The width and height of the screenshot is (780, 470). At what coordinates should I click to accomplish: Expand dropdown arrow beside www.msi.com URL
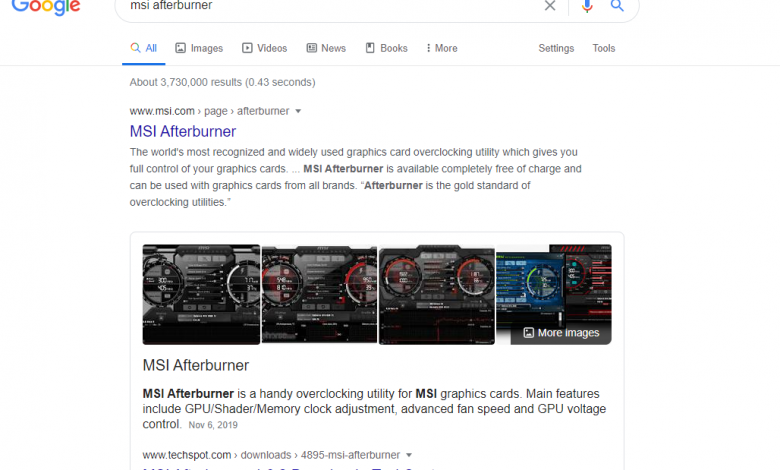(x=298, y=111)
